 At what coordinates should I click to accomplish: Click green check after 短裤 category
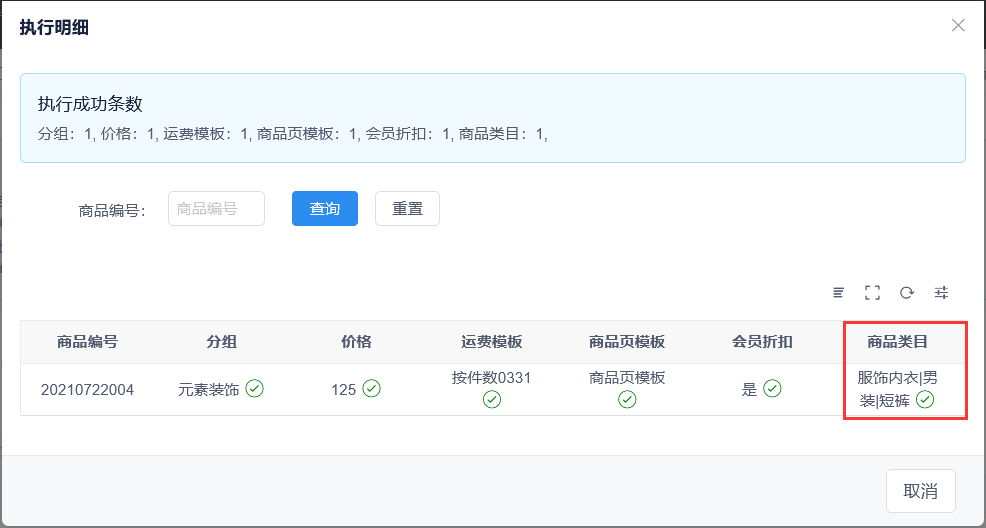[x=926, y=400]
